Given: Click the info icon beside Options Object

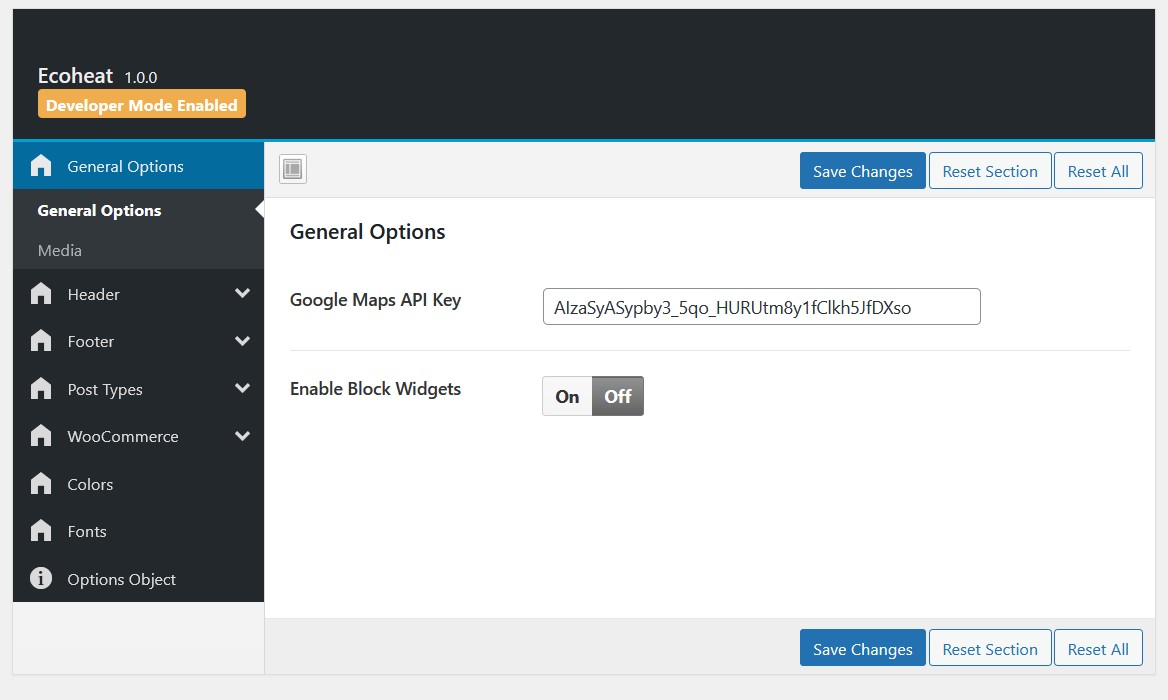Looking at the screenshot, I should tap(41, 578).
